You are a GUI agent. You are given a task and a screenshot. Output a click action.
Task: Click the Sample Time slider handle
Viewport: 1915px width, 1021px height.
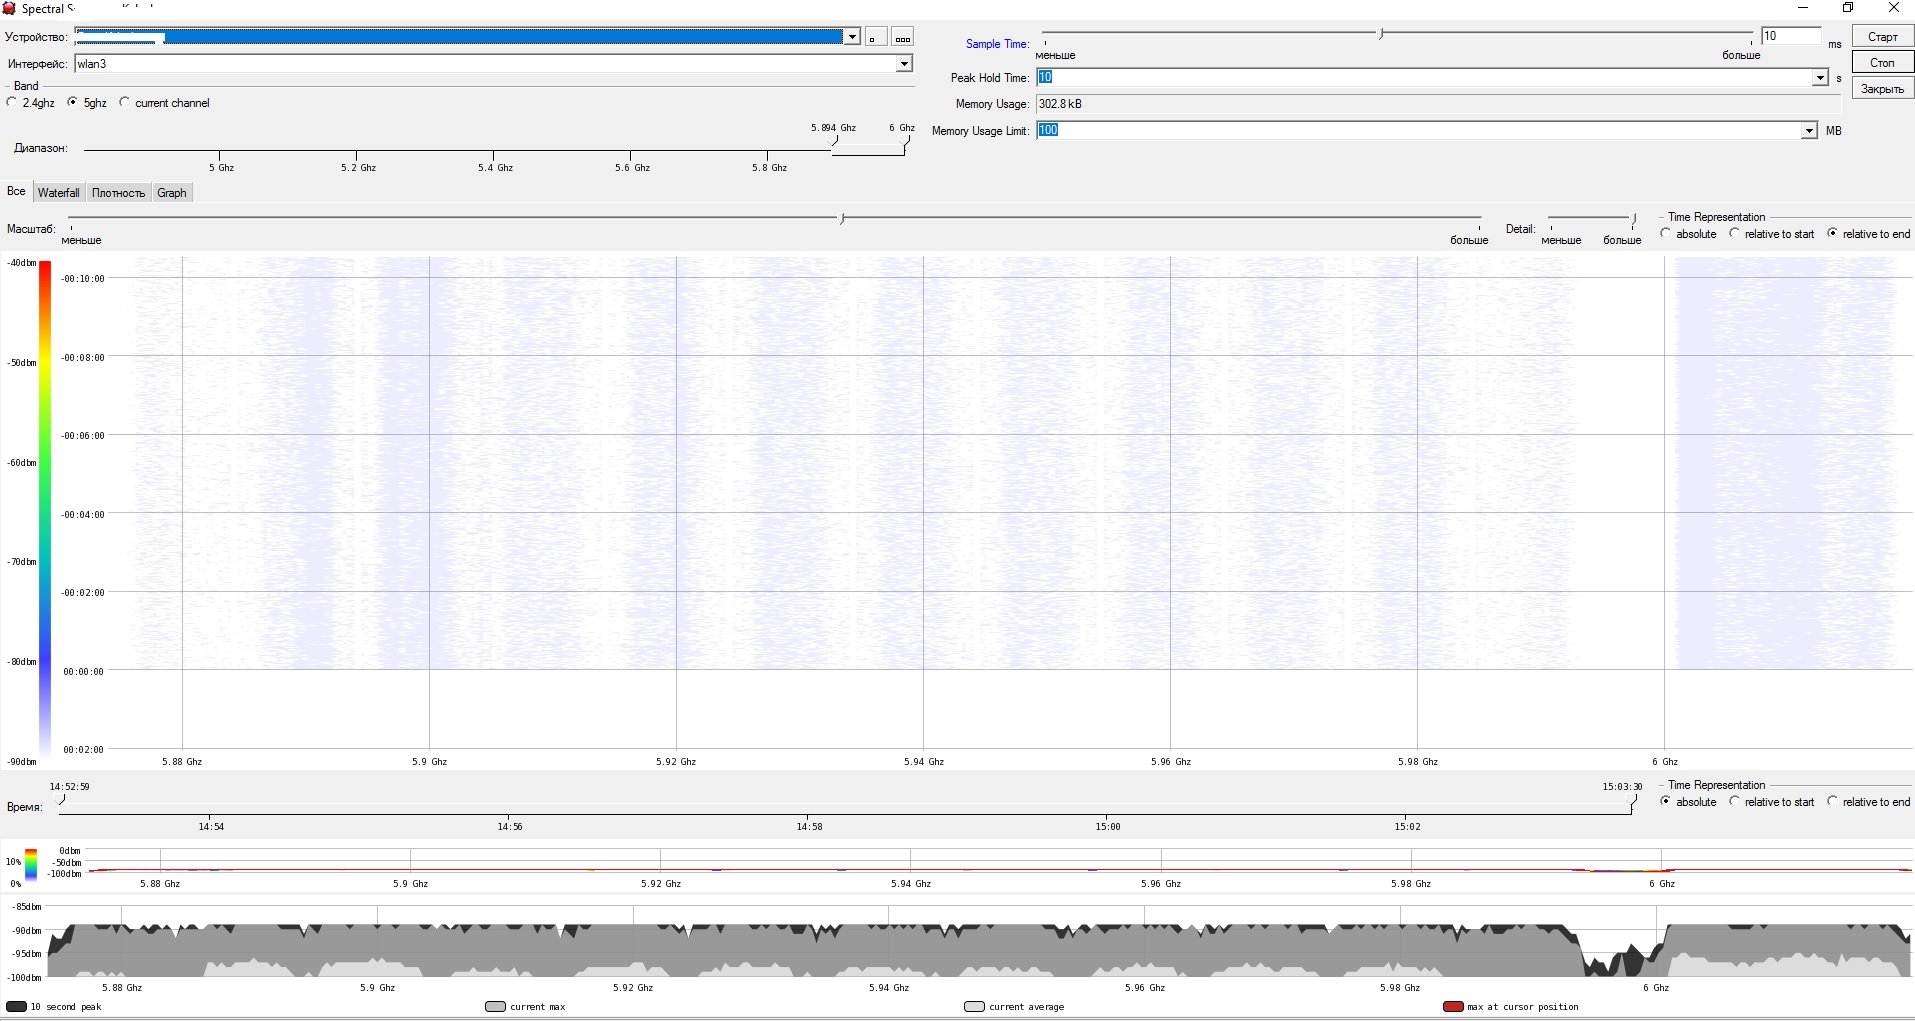pos(1381,34)
